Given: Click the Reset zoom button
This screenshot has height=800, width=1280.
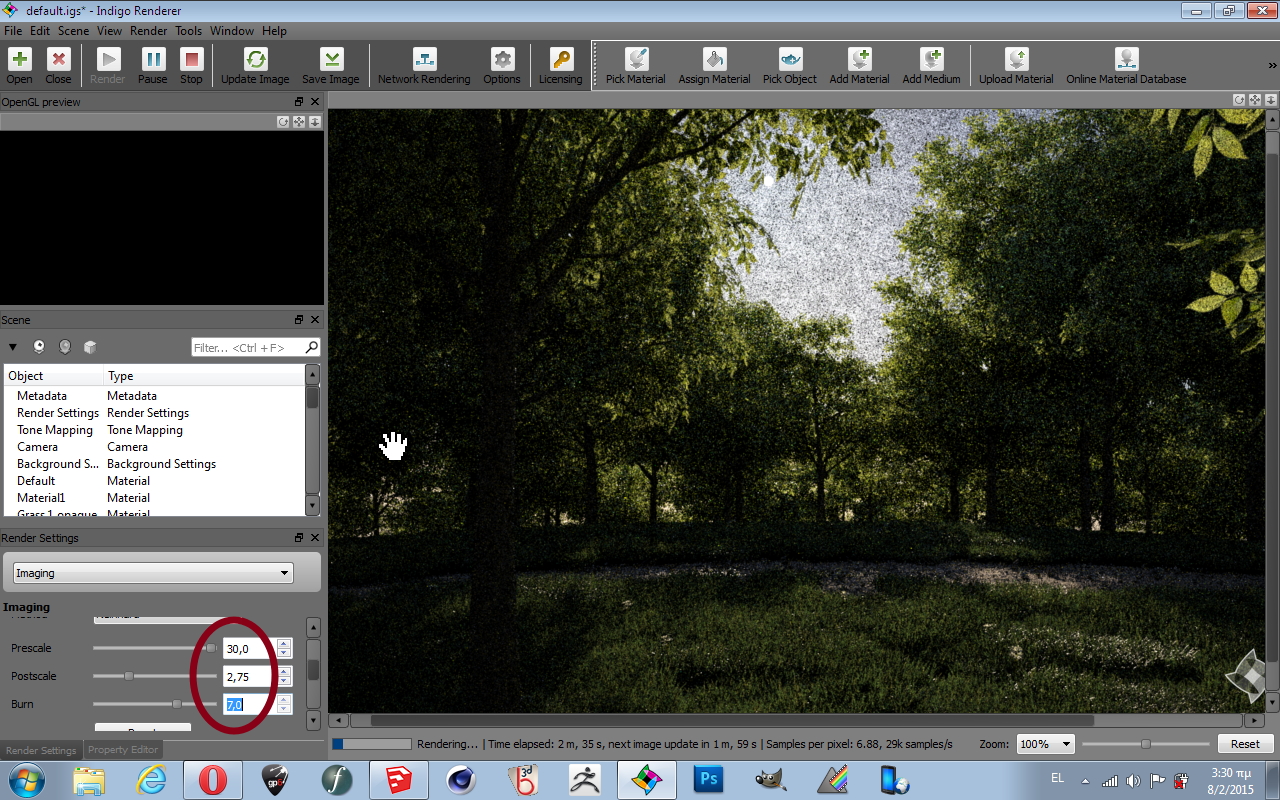Looking at the screenshot, I should (x=1244, y=744).
